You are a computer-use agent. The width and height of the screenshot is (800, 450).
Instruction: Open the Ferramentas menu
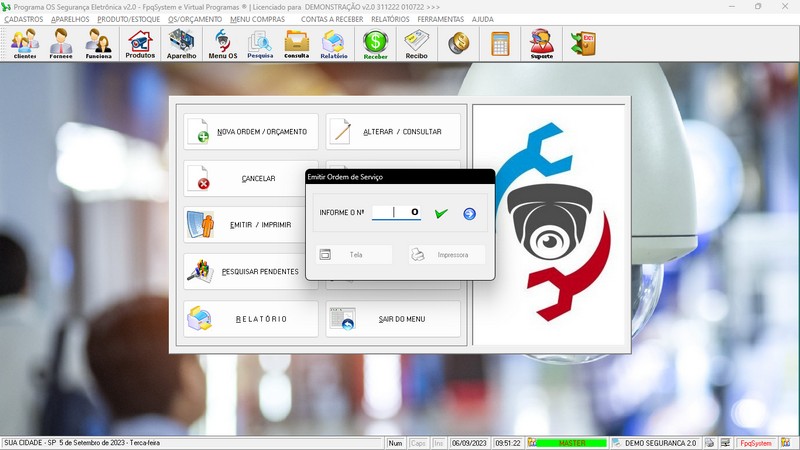(441, 19)
